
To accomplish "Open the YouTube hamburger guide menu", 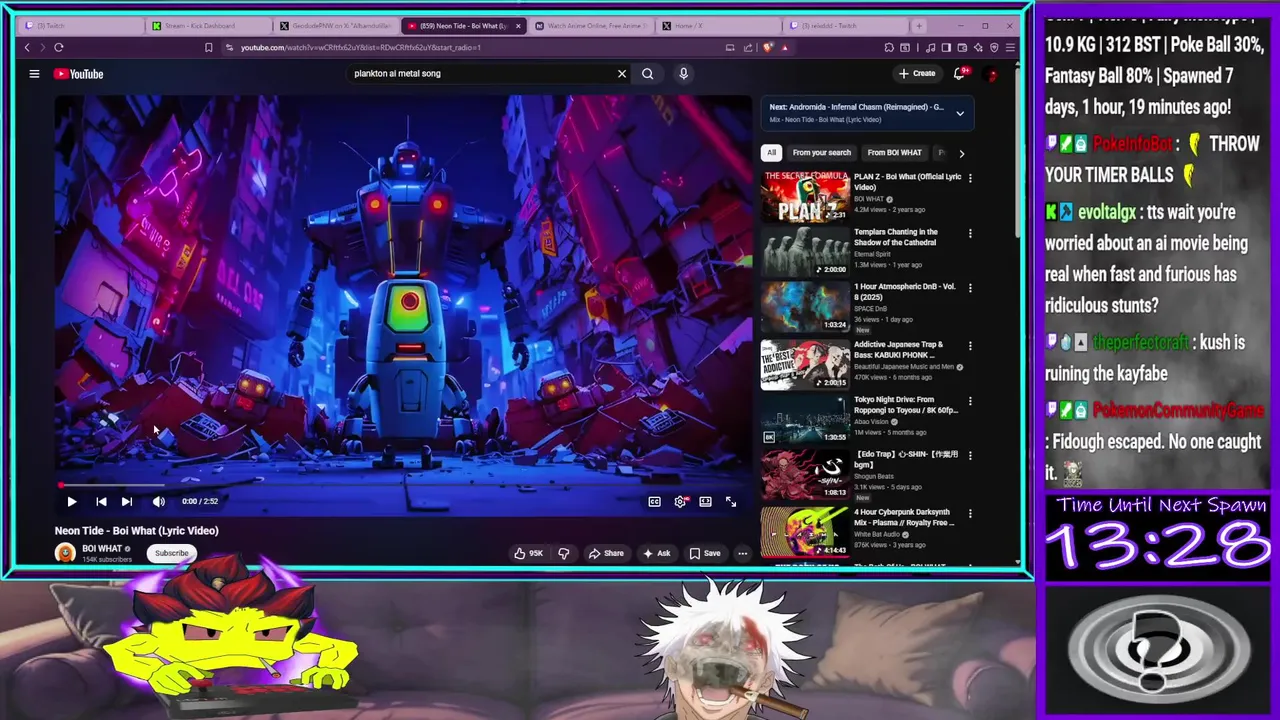I will coord(34,73).
